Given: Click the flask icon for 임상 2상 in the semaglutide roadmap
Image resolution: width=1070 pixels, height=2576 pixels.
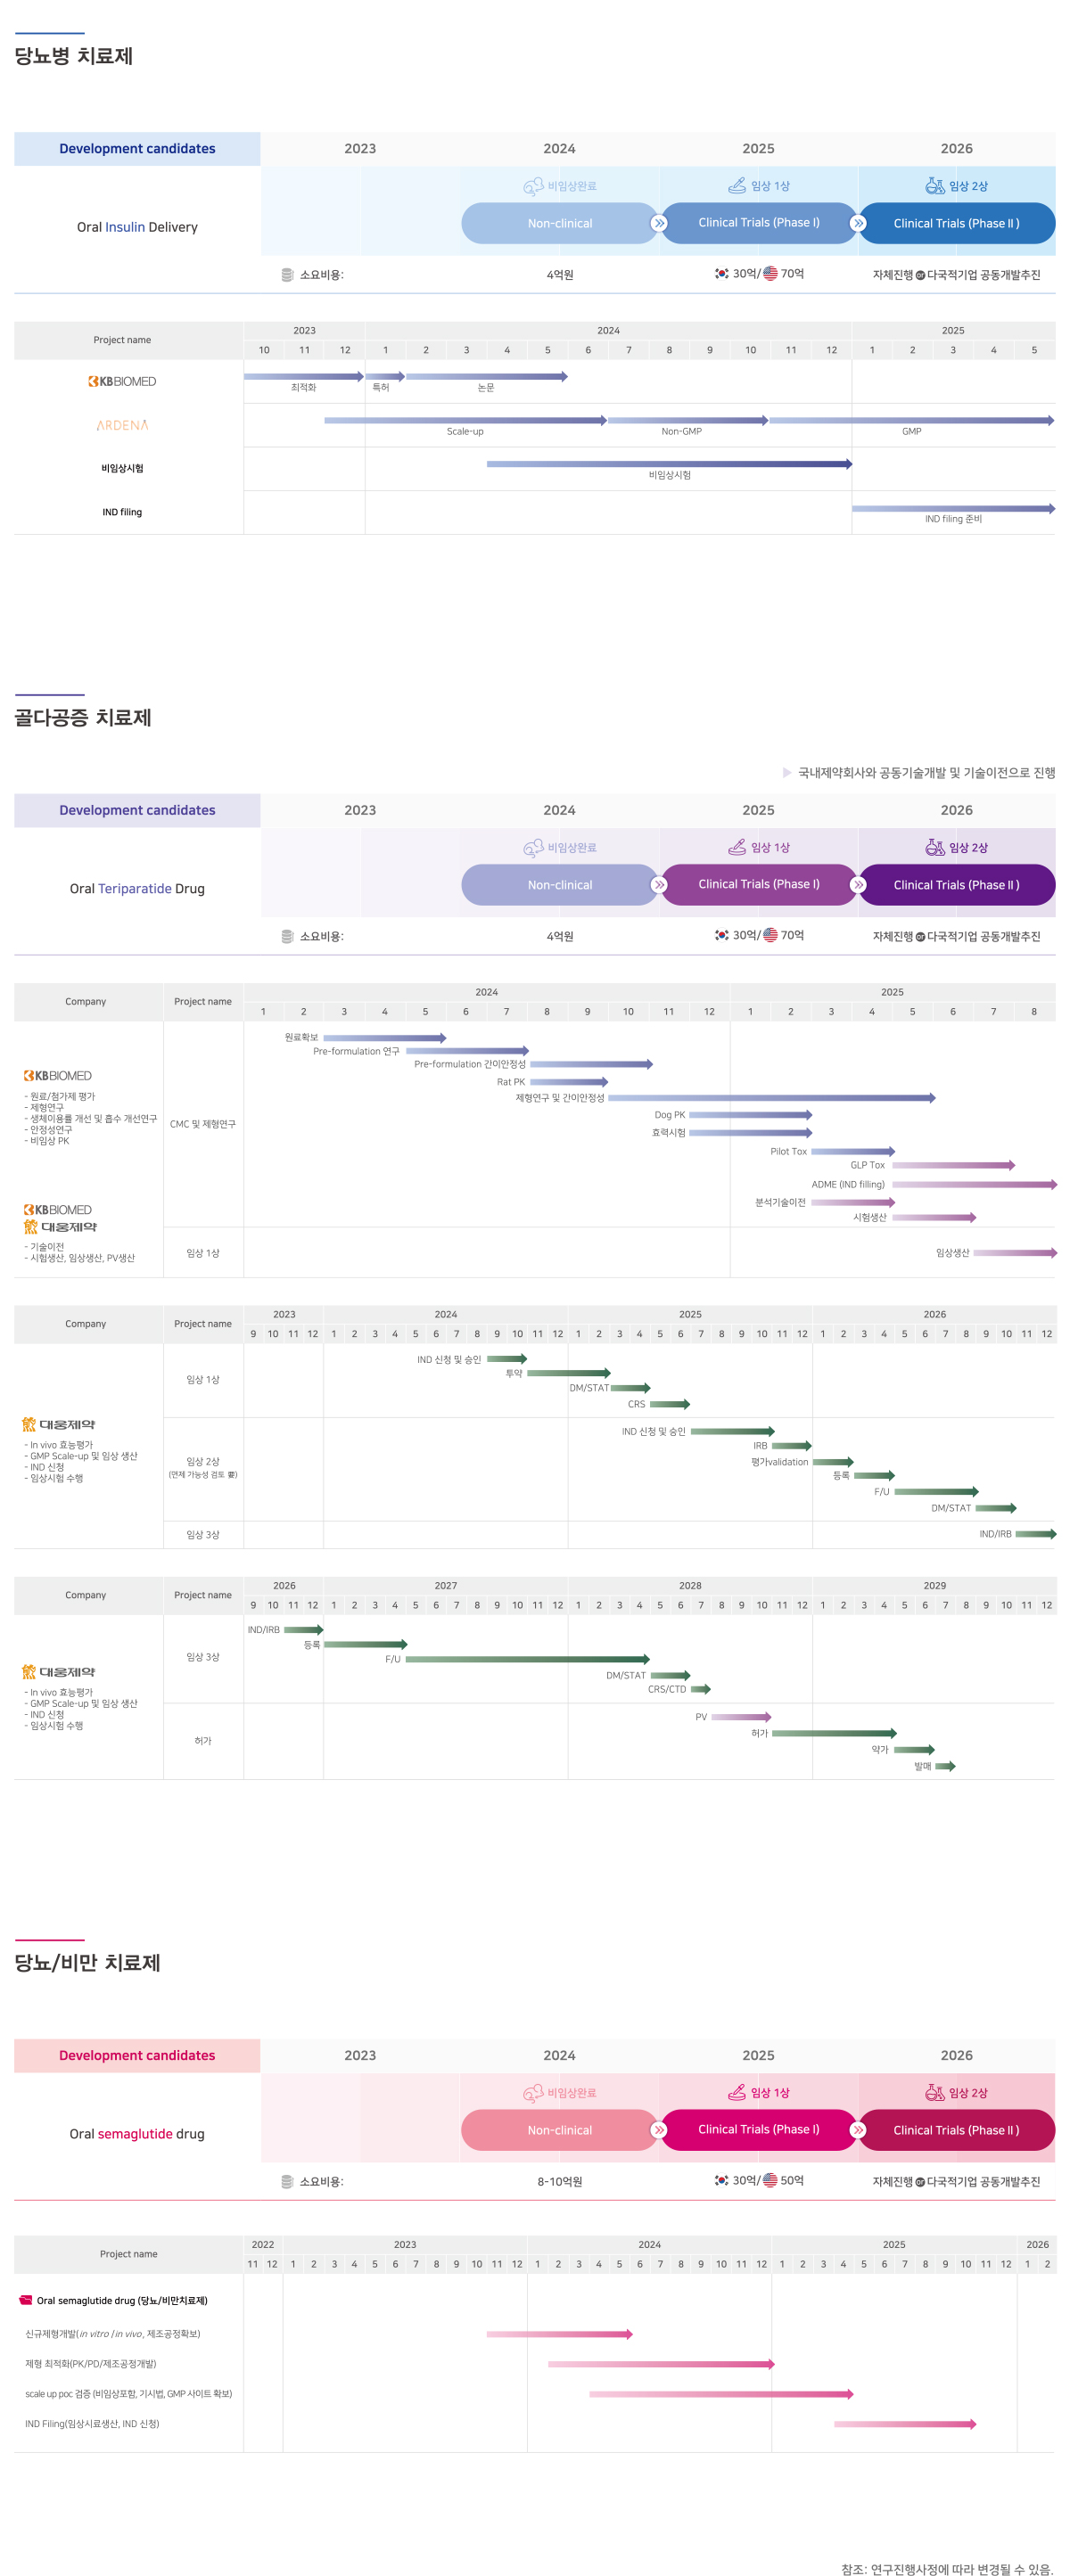Looking at the screenshot, I should click(934, 2092).
